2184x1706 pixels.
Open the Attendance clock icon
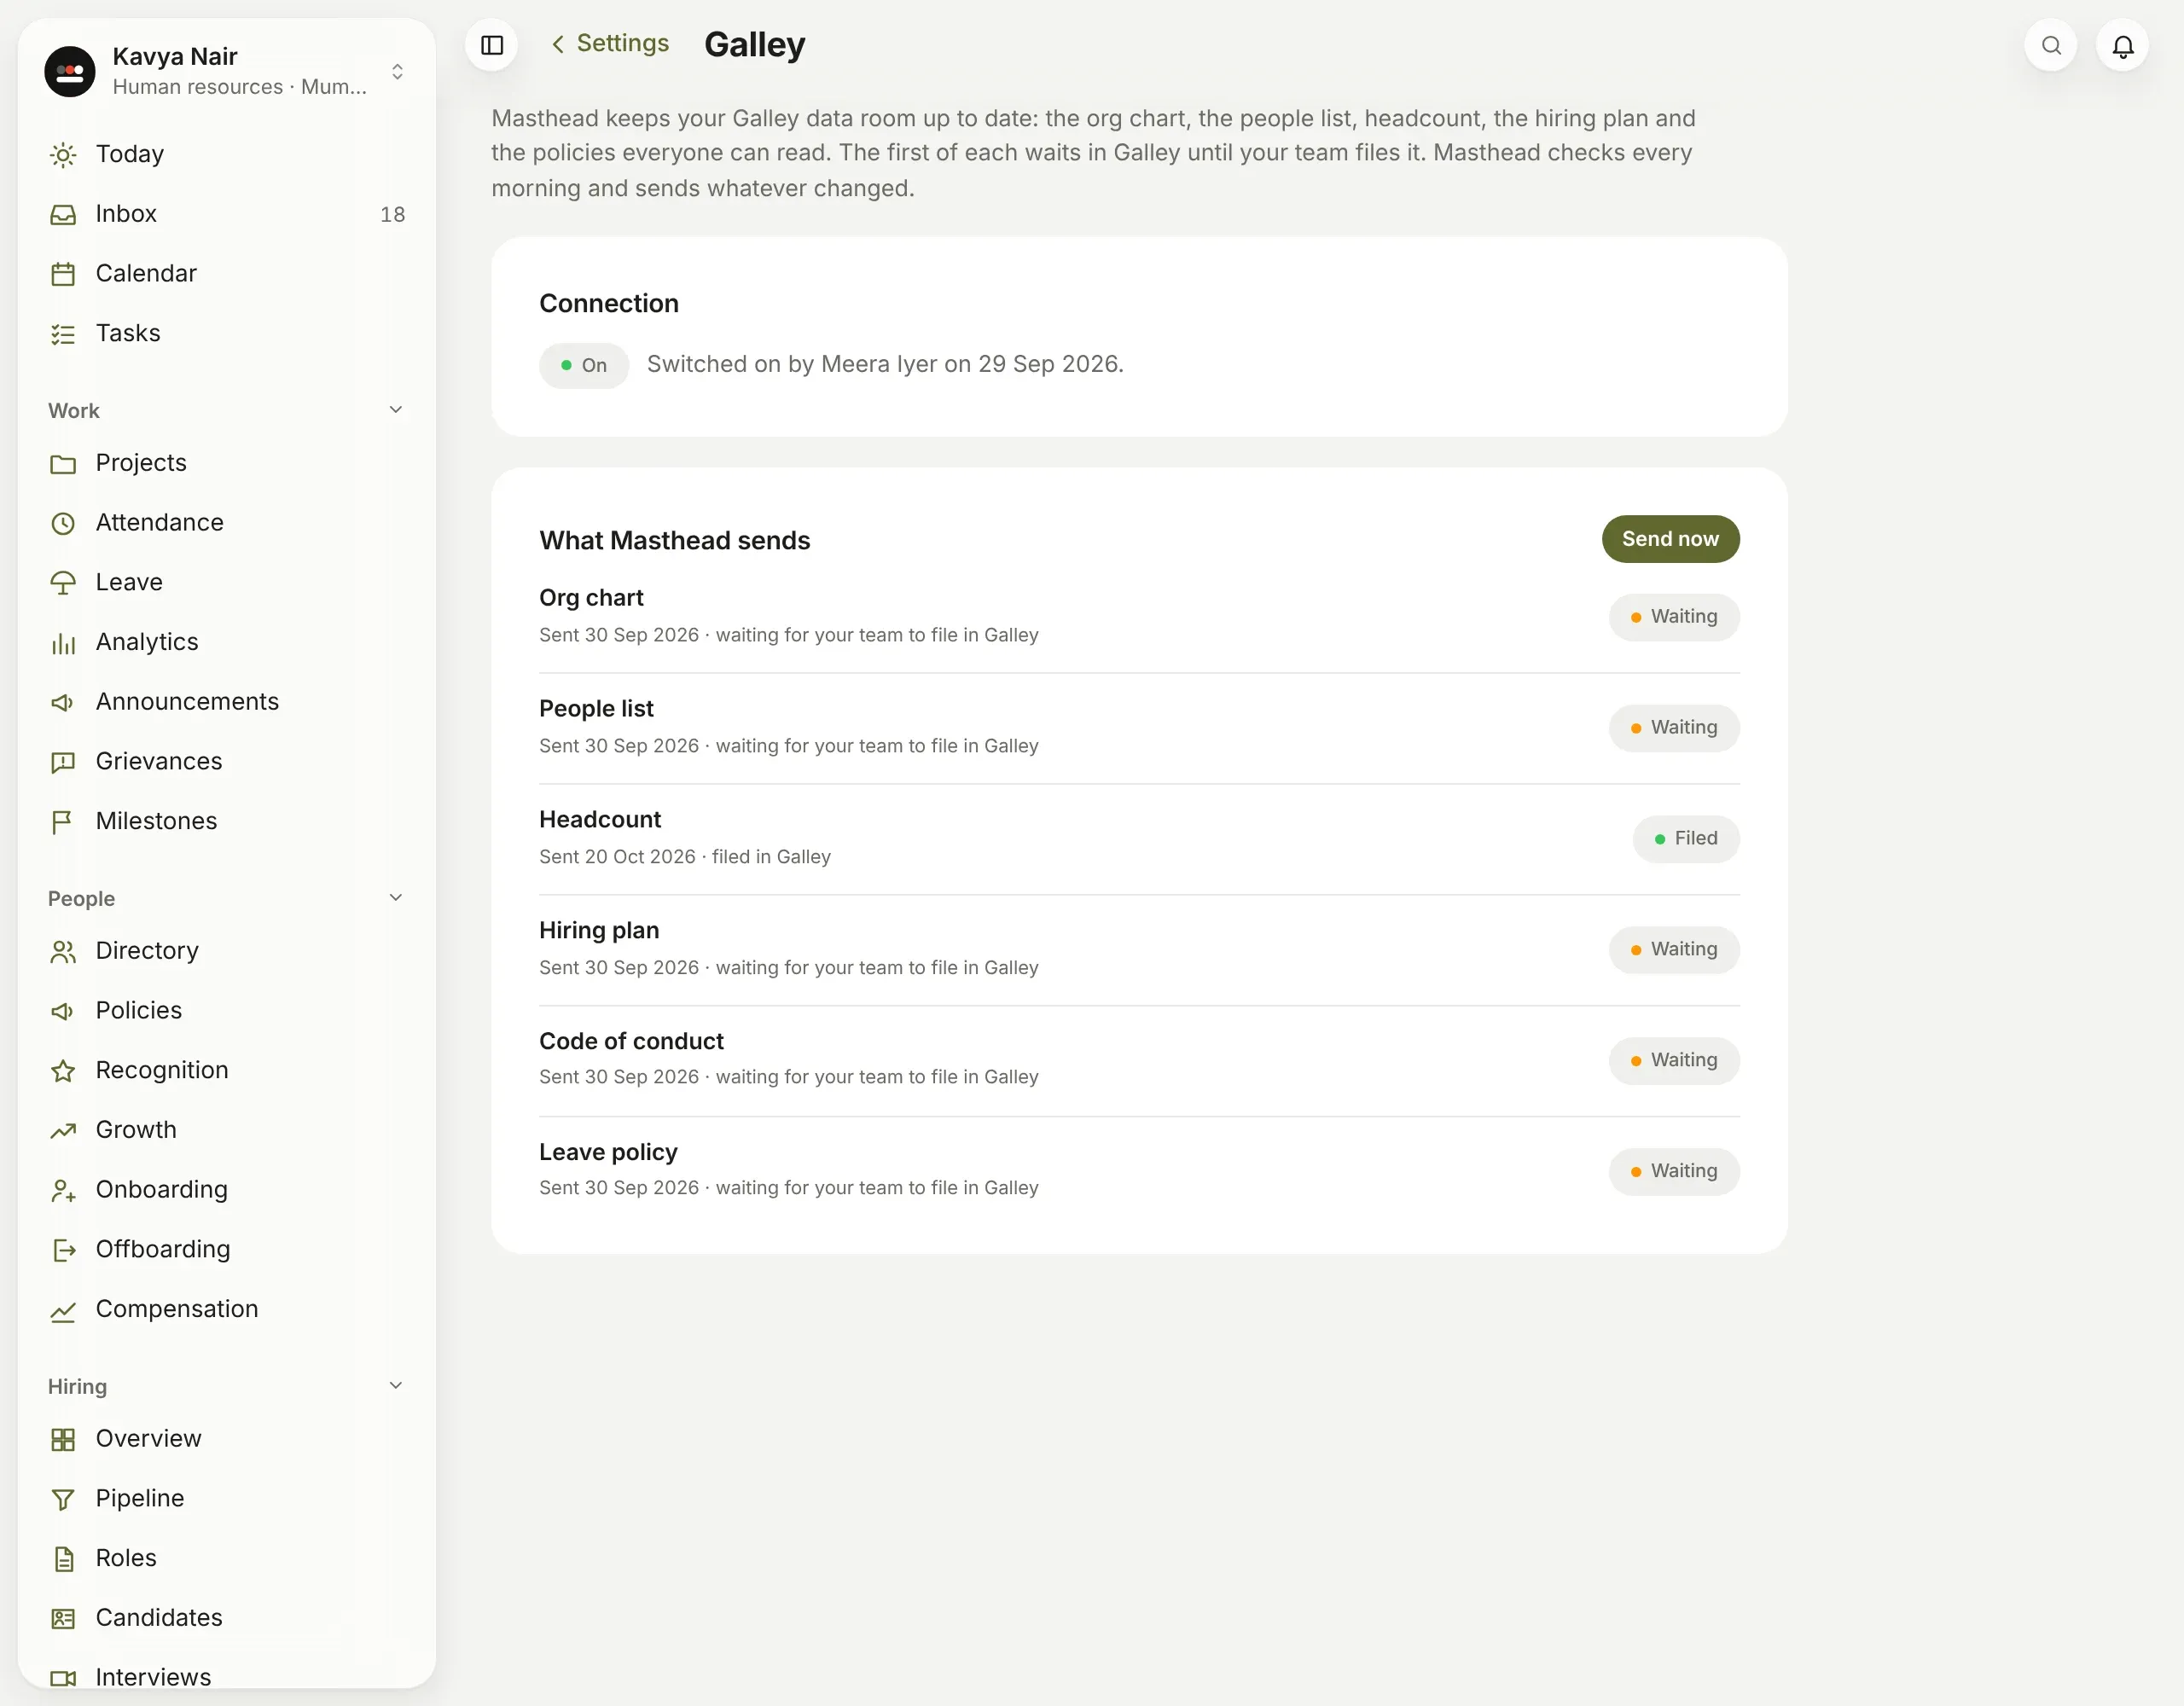click(x=63, y=523)
